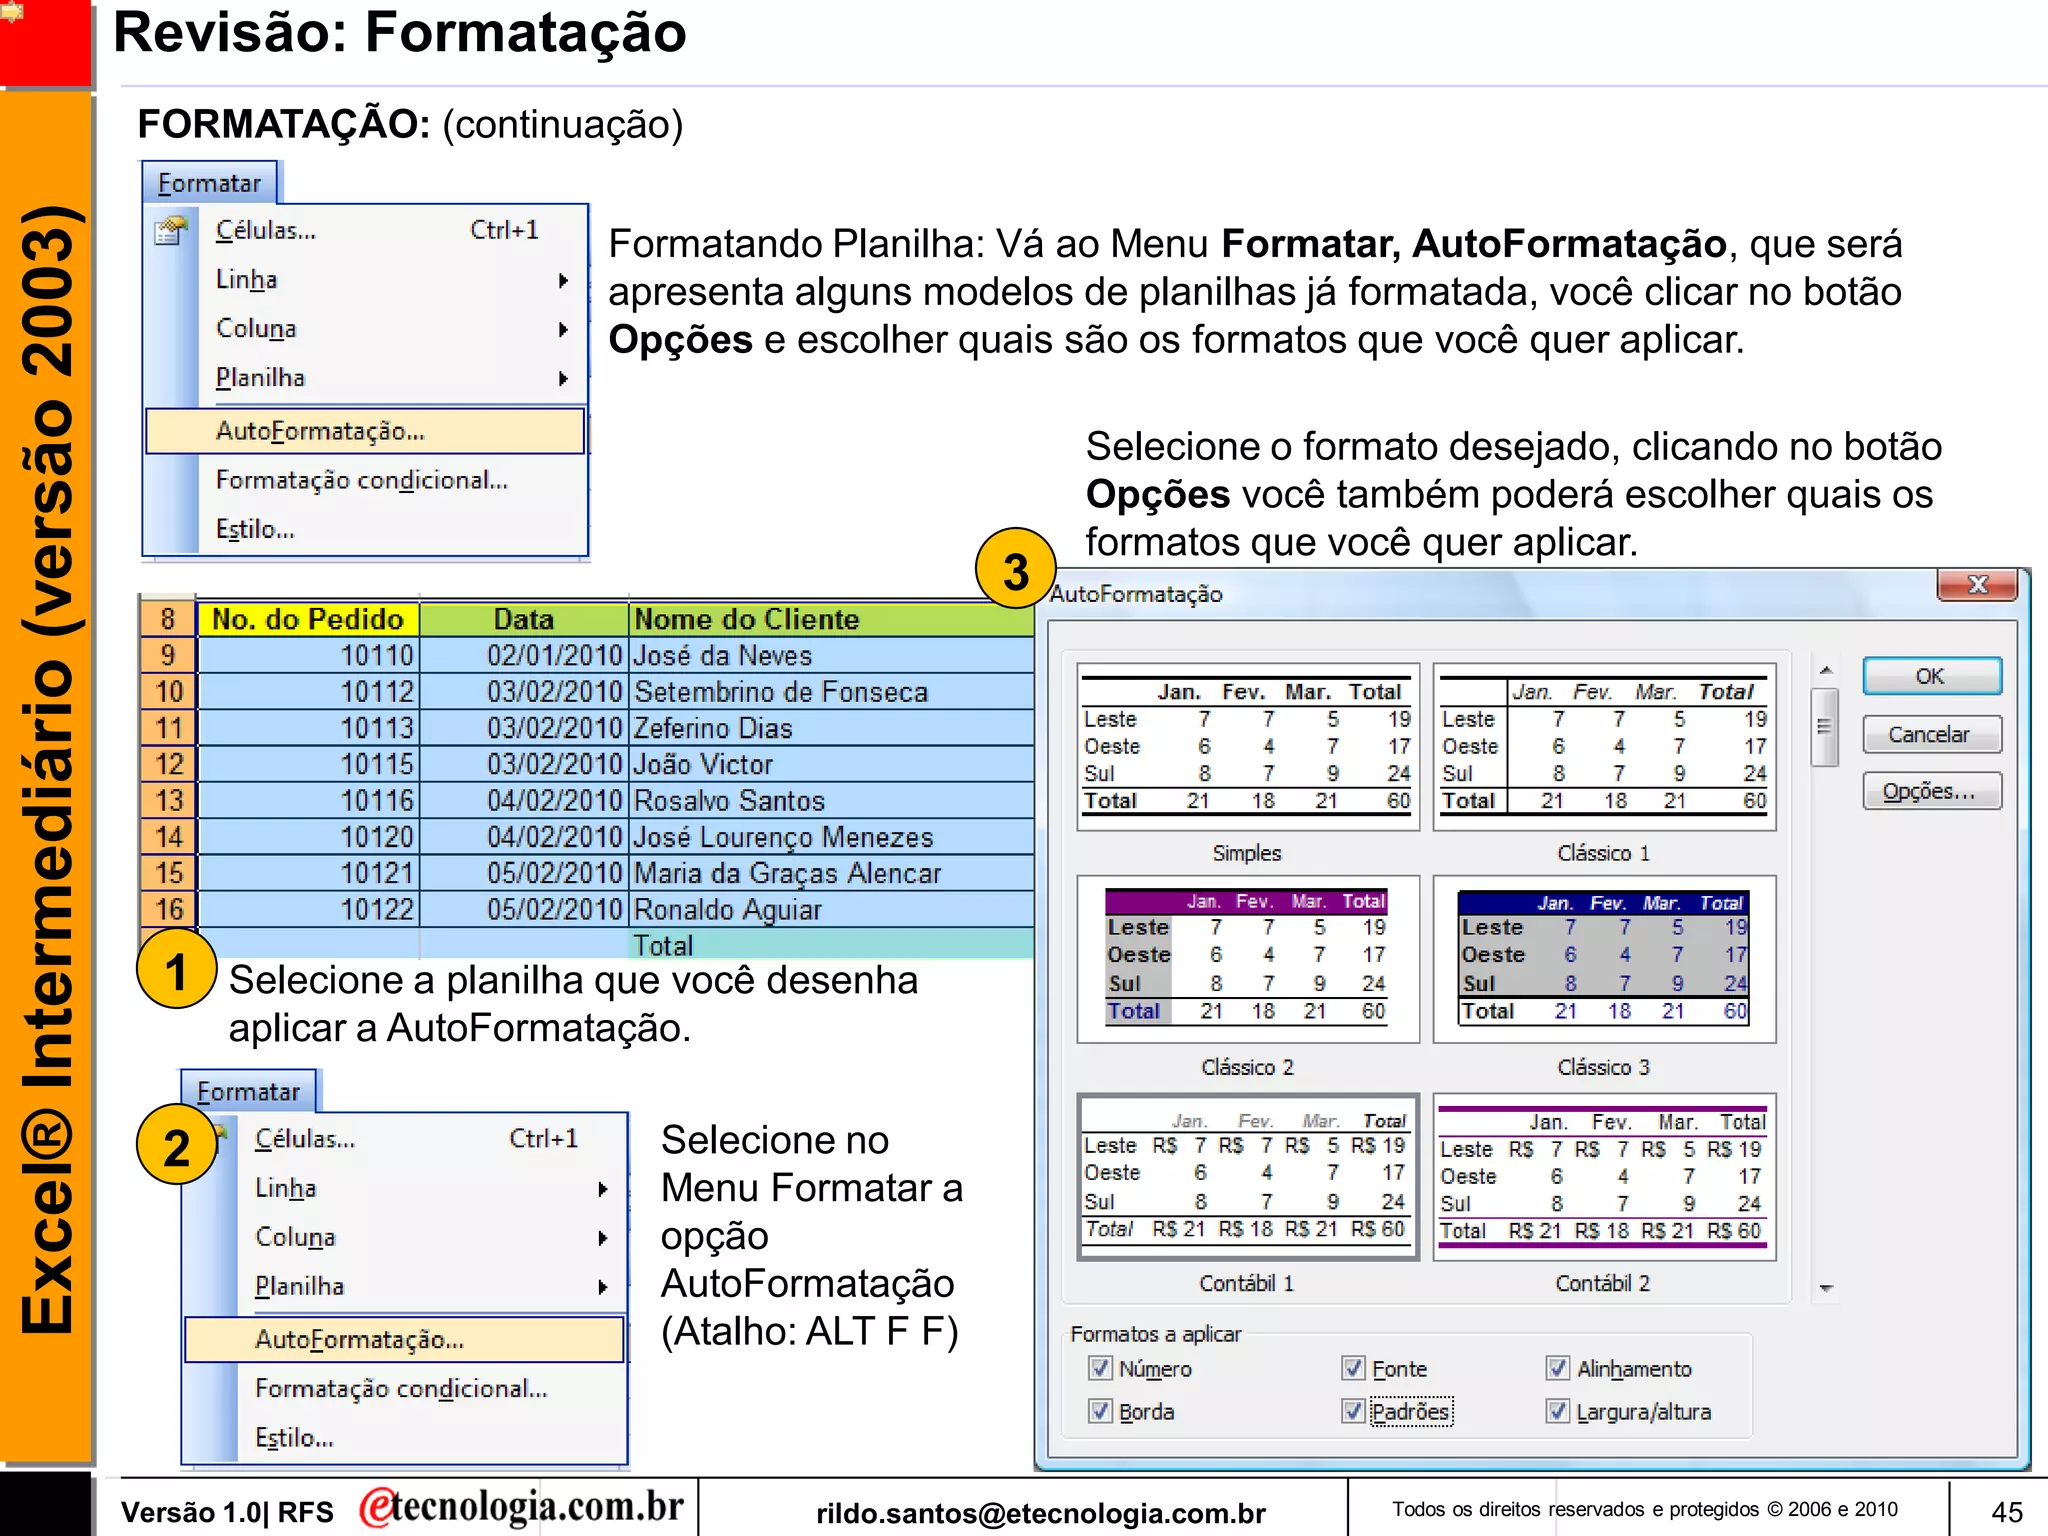Click the 'No. do Pedido' header cell

[x=308, y=619]
